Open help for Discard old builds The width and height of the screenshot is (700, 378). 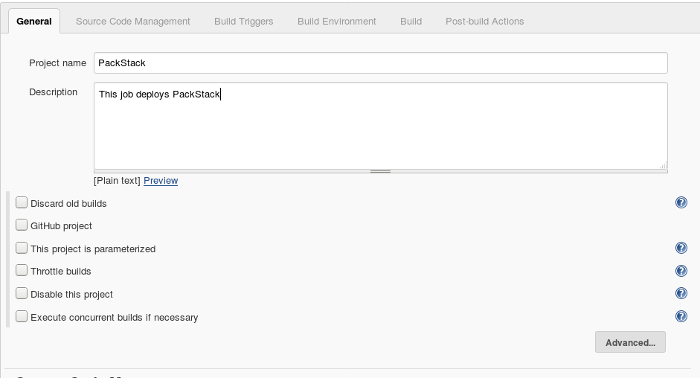681,203
